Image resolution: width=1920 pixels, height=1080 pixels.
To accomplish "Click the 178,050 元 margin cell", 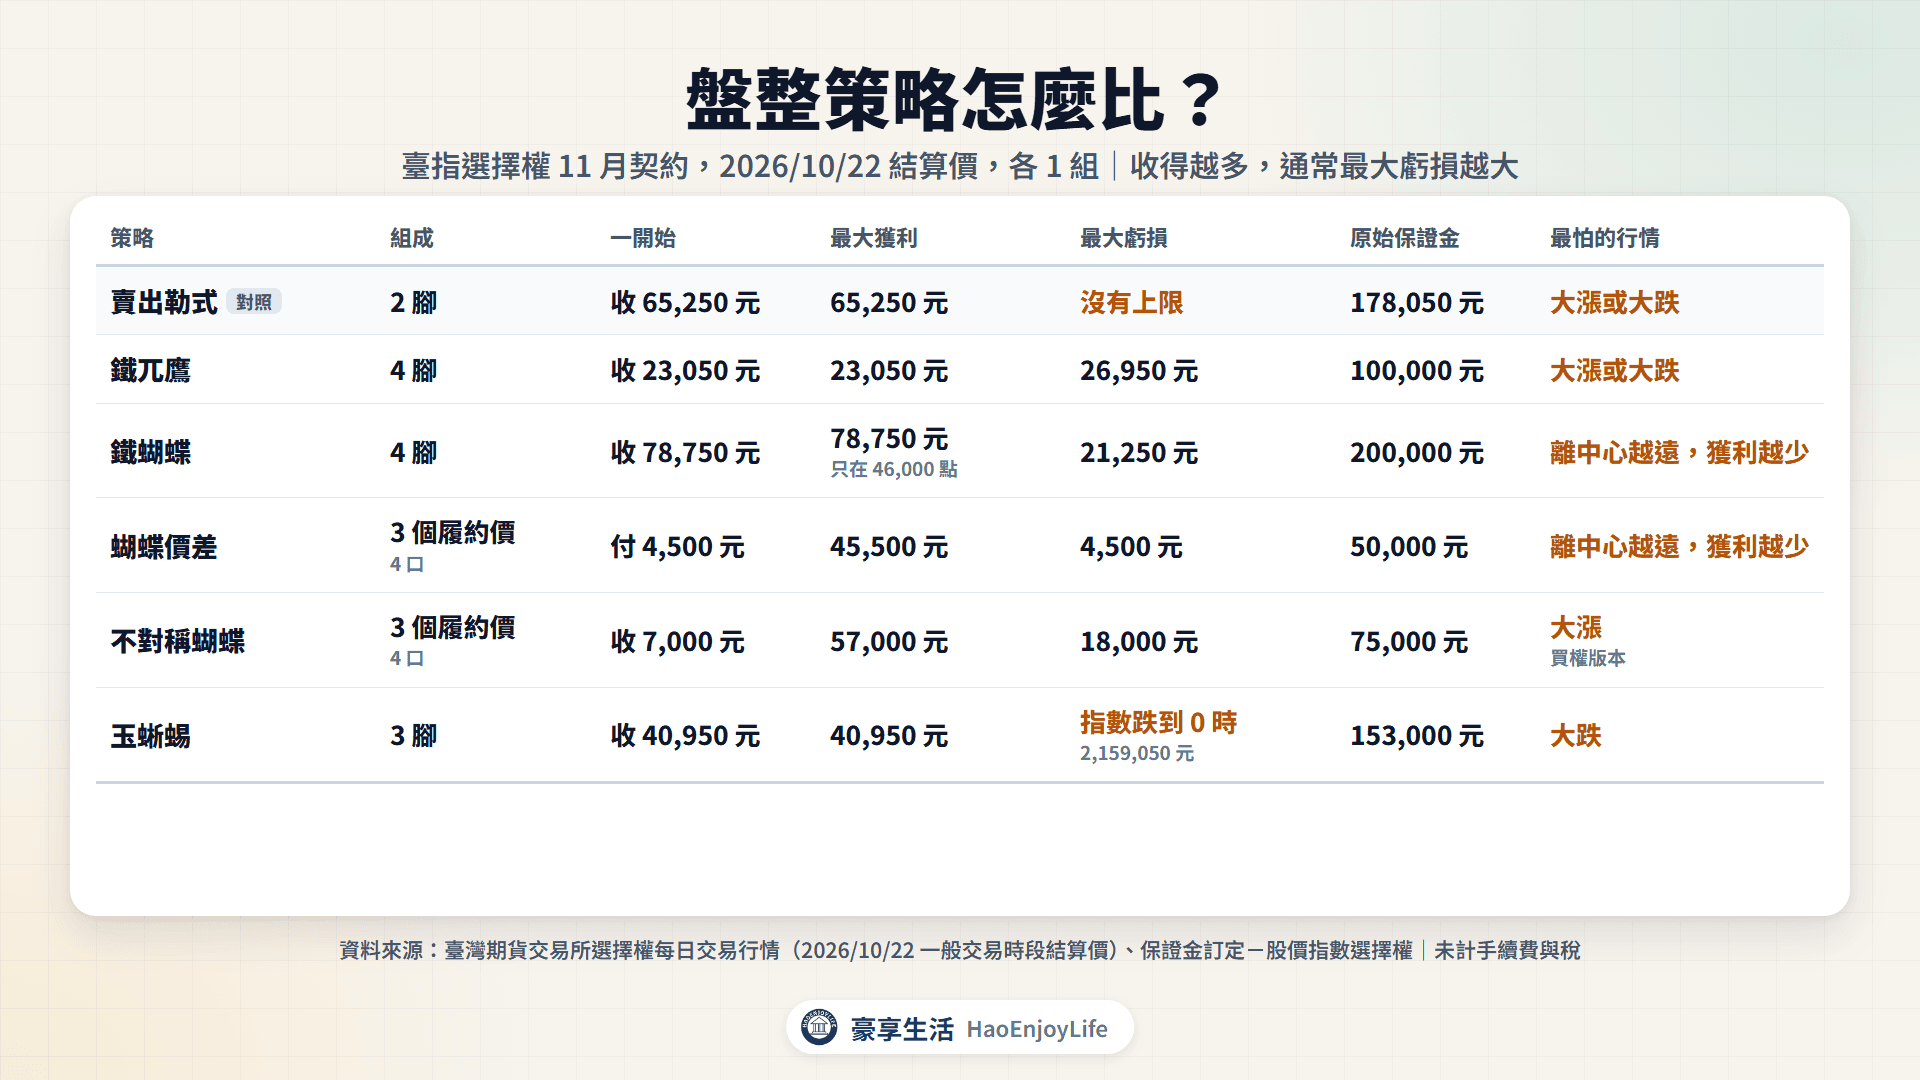I will coord(1417,302).
